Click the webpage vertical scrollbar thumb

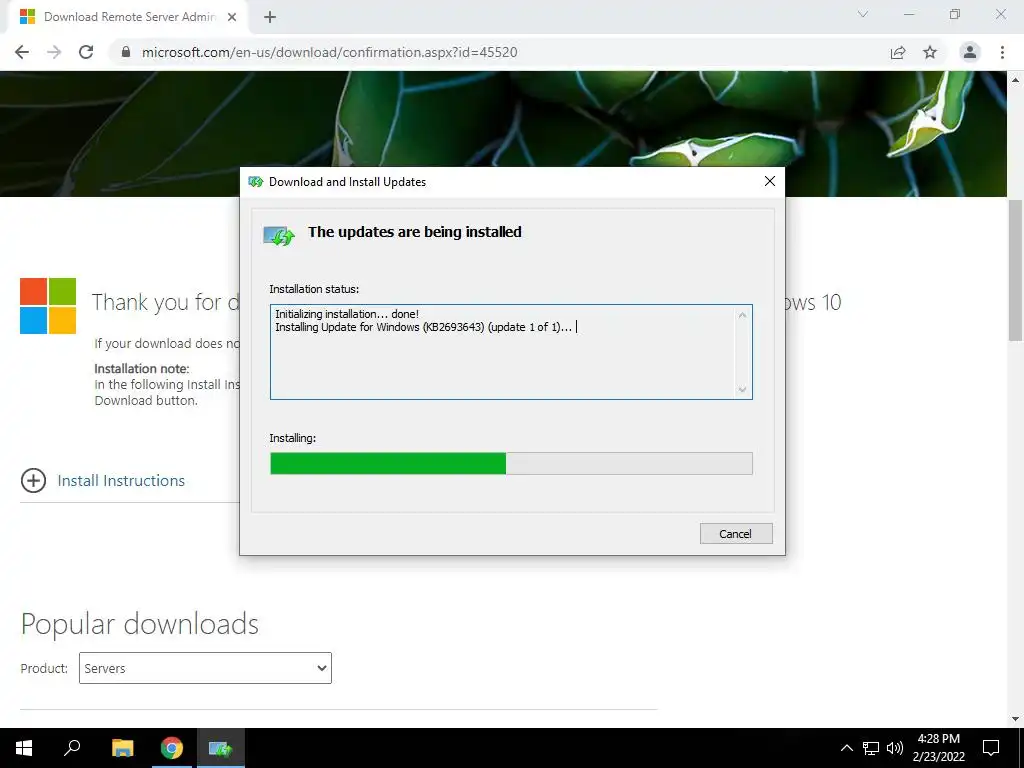pyautogui.click(x=1016, y=270)
